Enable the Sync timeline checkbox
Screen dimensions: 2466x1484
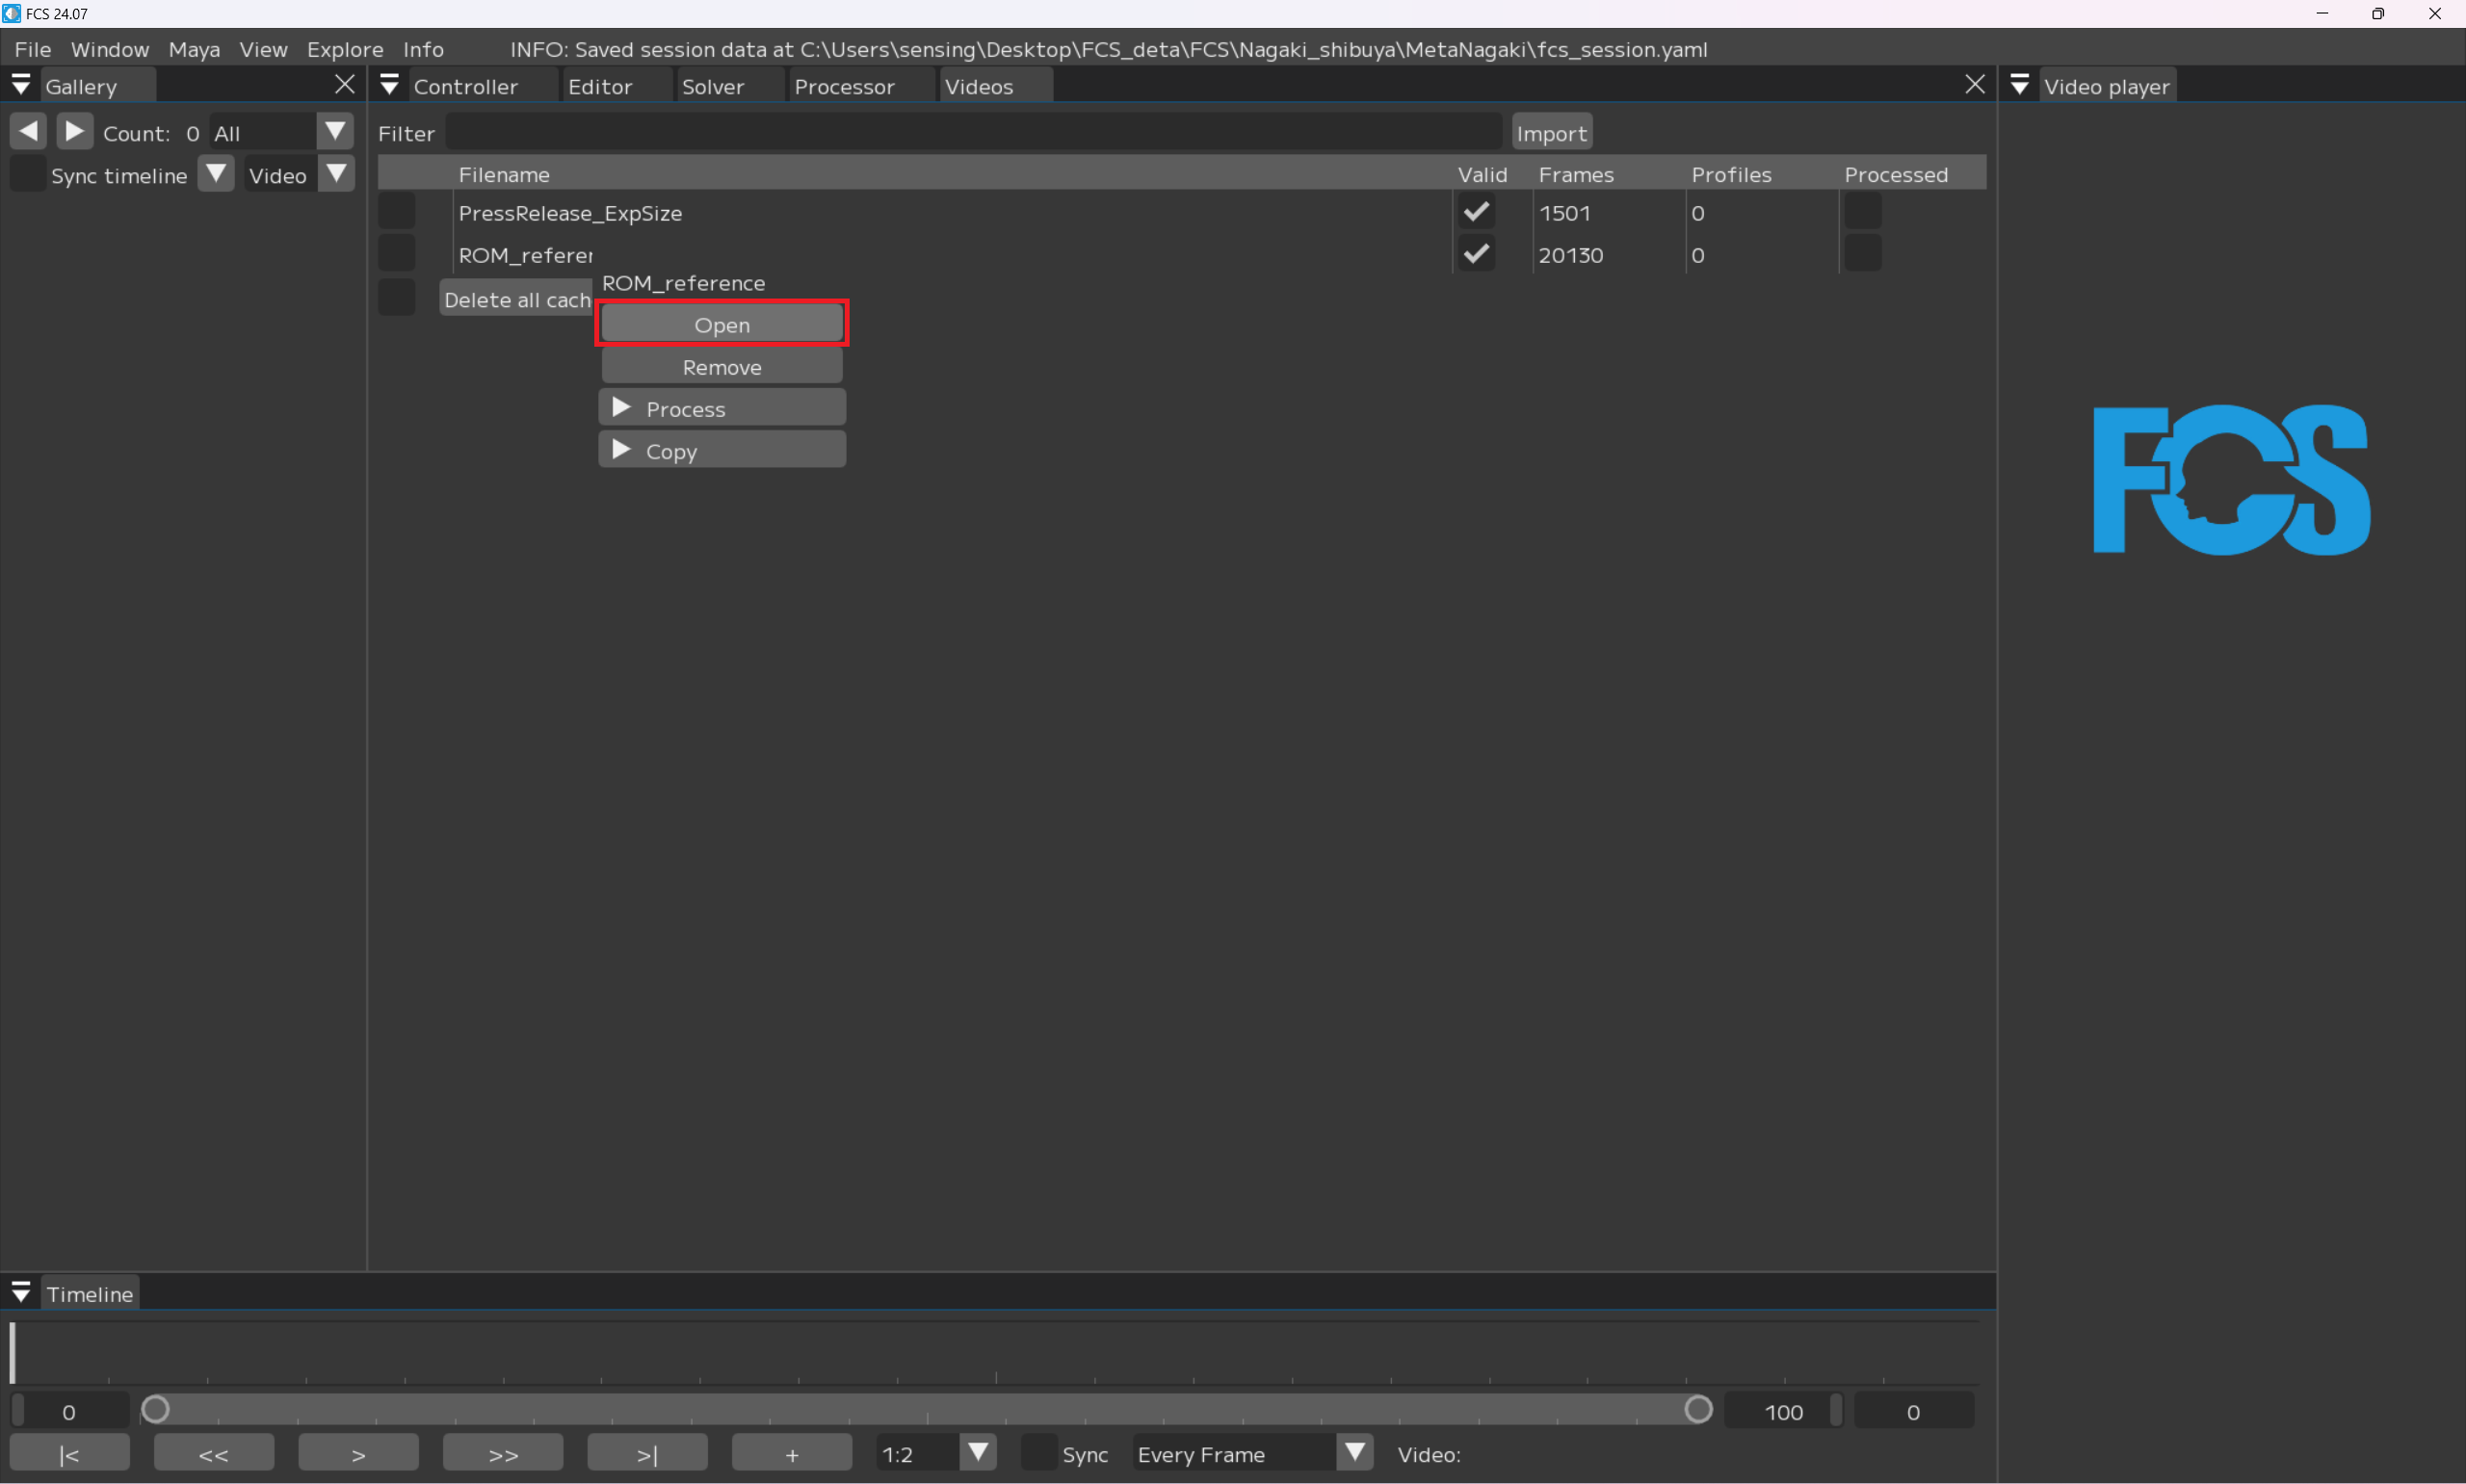pyautogui.click(x=28, y=174)
